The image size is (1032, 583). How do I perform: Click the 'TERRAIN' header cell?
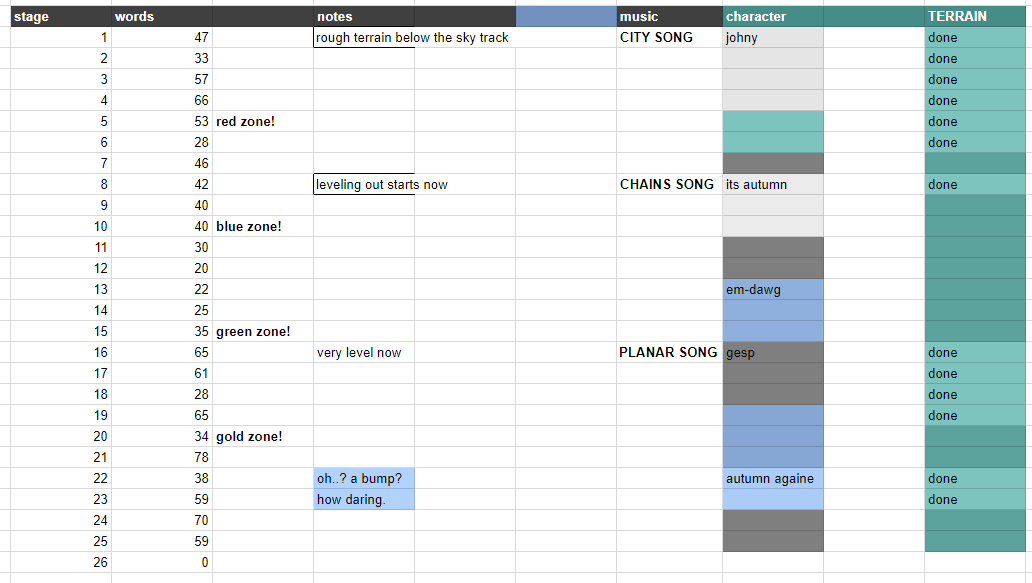tap(976, 16)
